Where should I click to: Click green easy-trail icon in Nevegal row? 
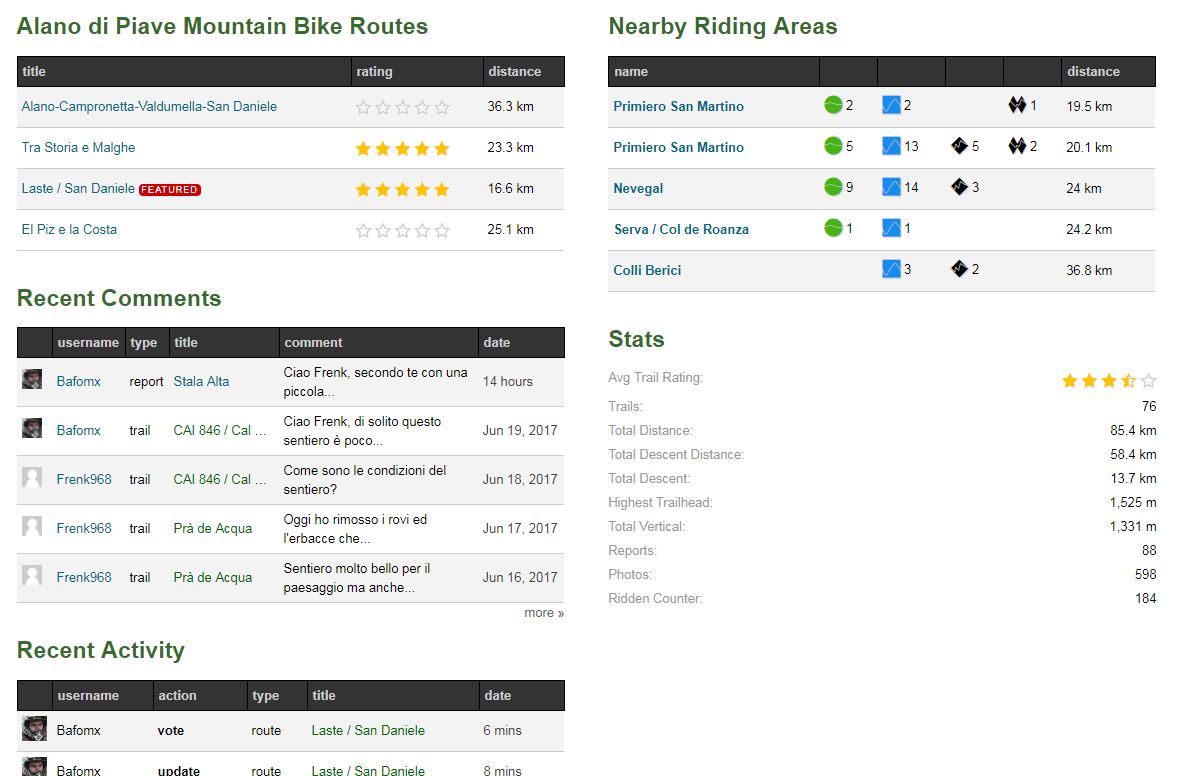[833, 187]
